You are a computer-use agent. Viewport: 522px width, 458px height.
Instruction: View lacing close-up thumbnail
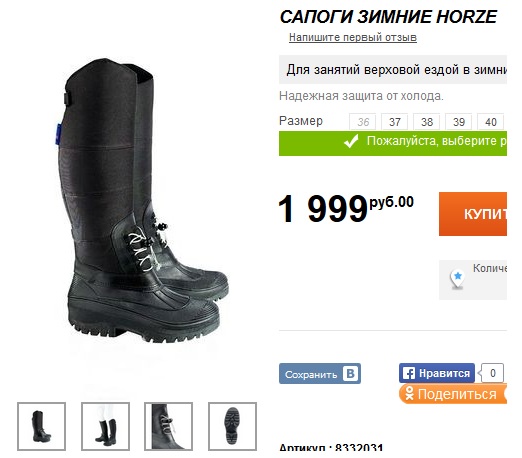(x=168, y=426)
